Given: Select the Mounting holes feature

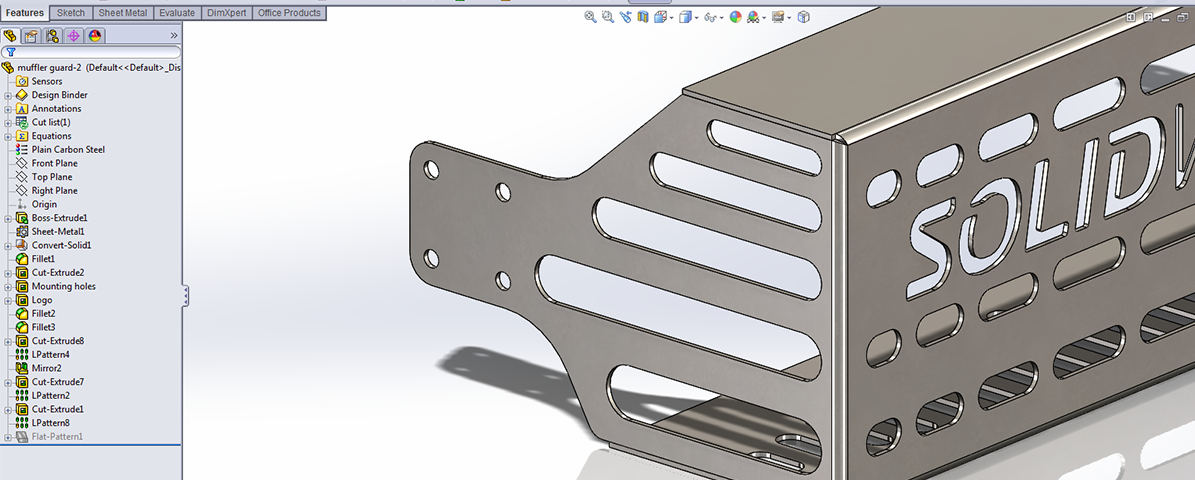Looking at the screenshot, I should [x=63, y=286].
